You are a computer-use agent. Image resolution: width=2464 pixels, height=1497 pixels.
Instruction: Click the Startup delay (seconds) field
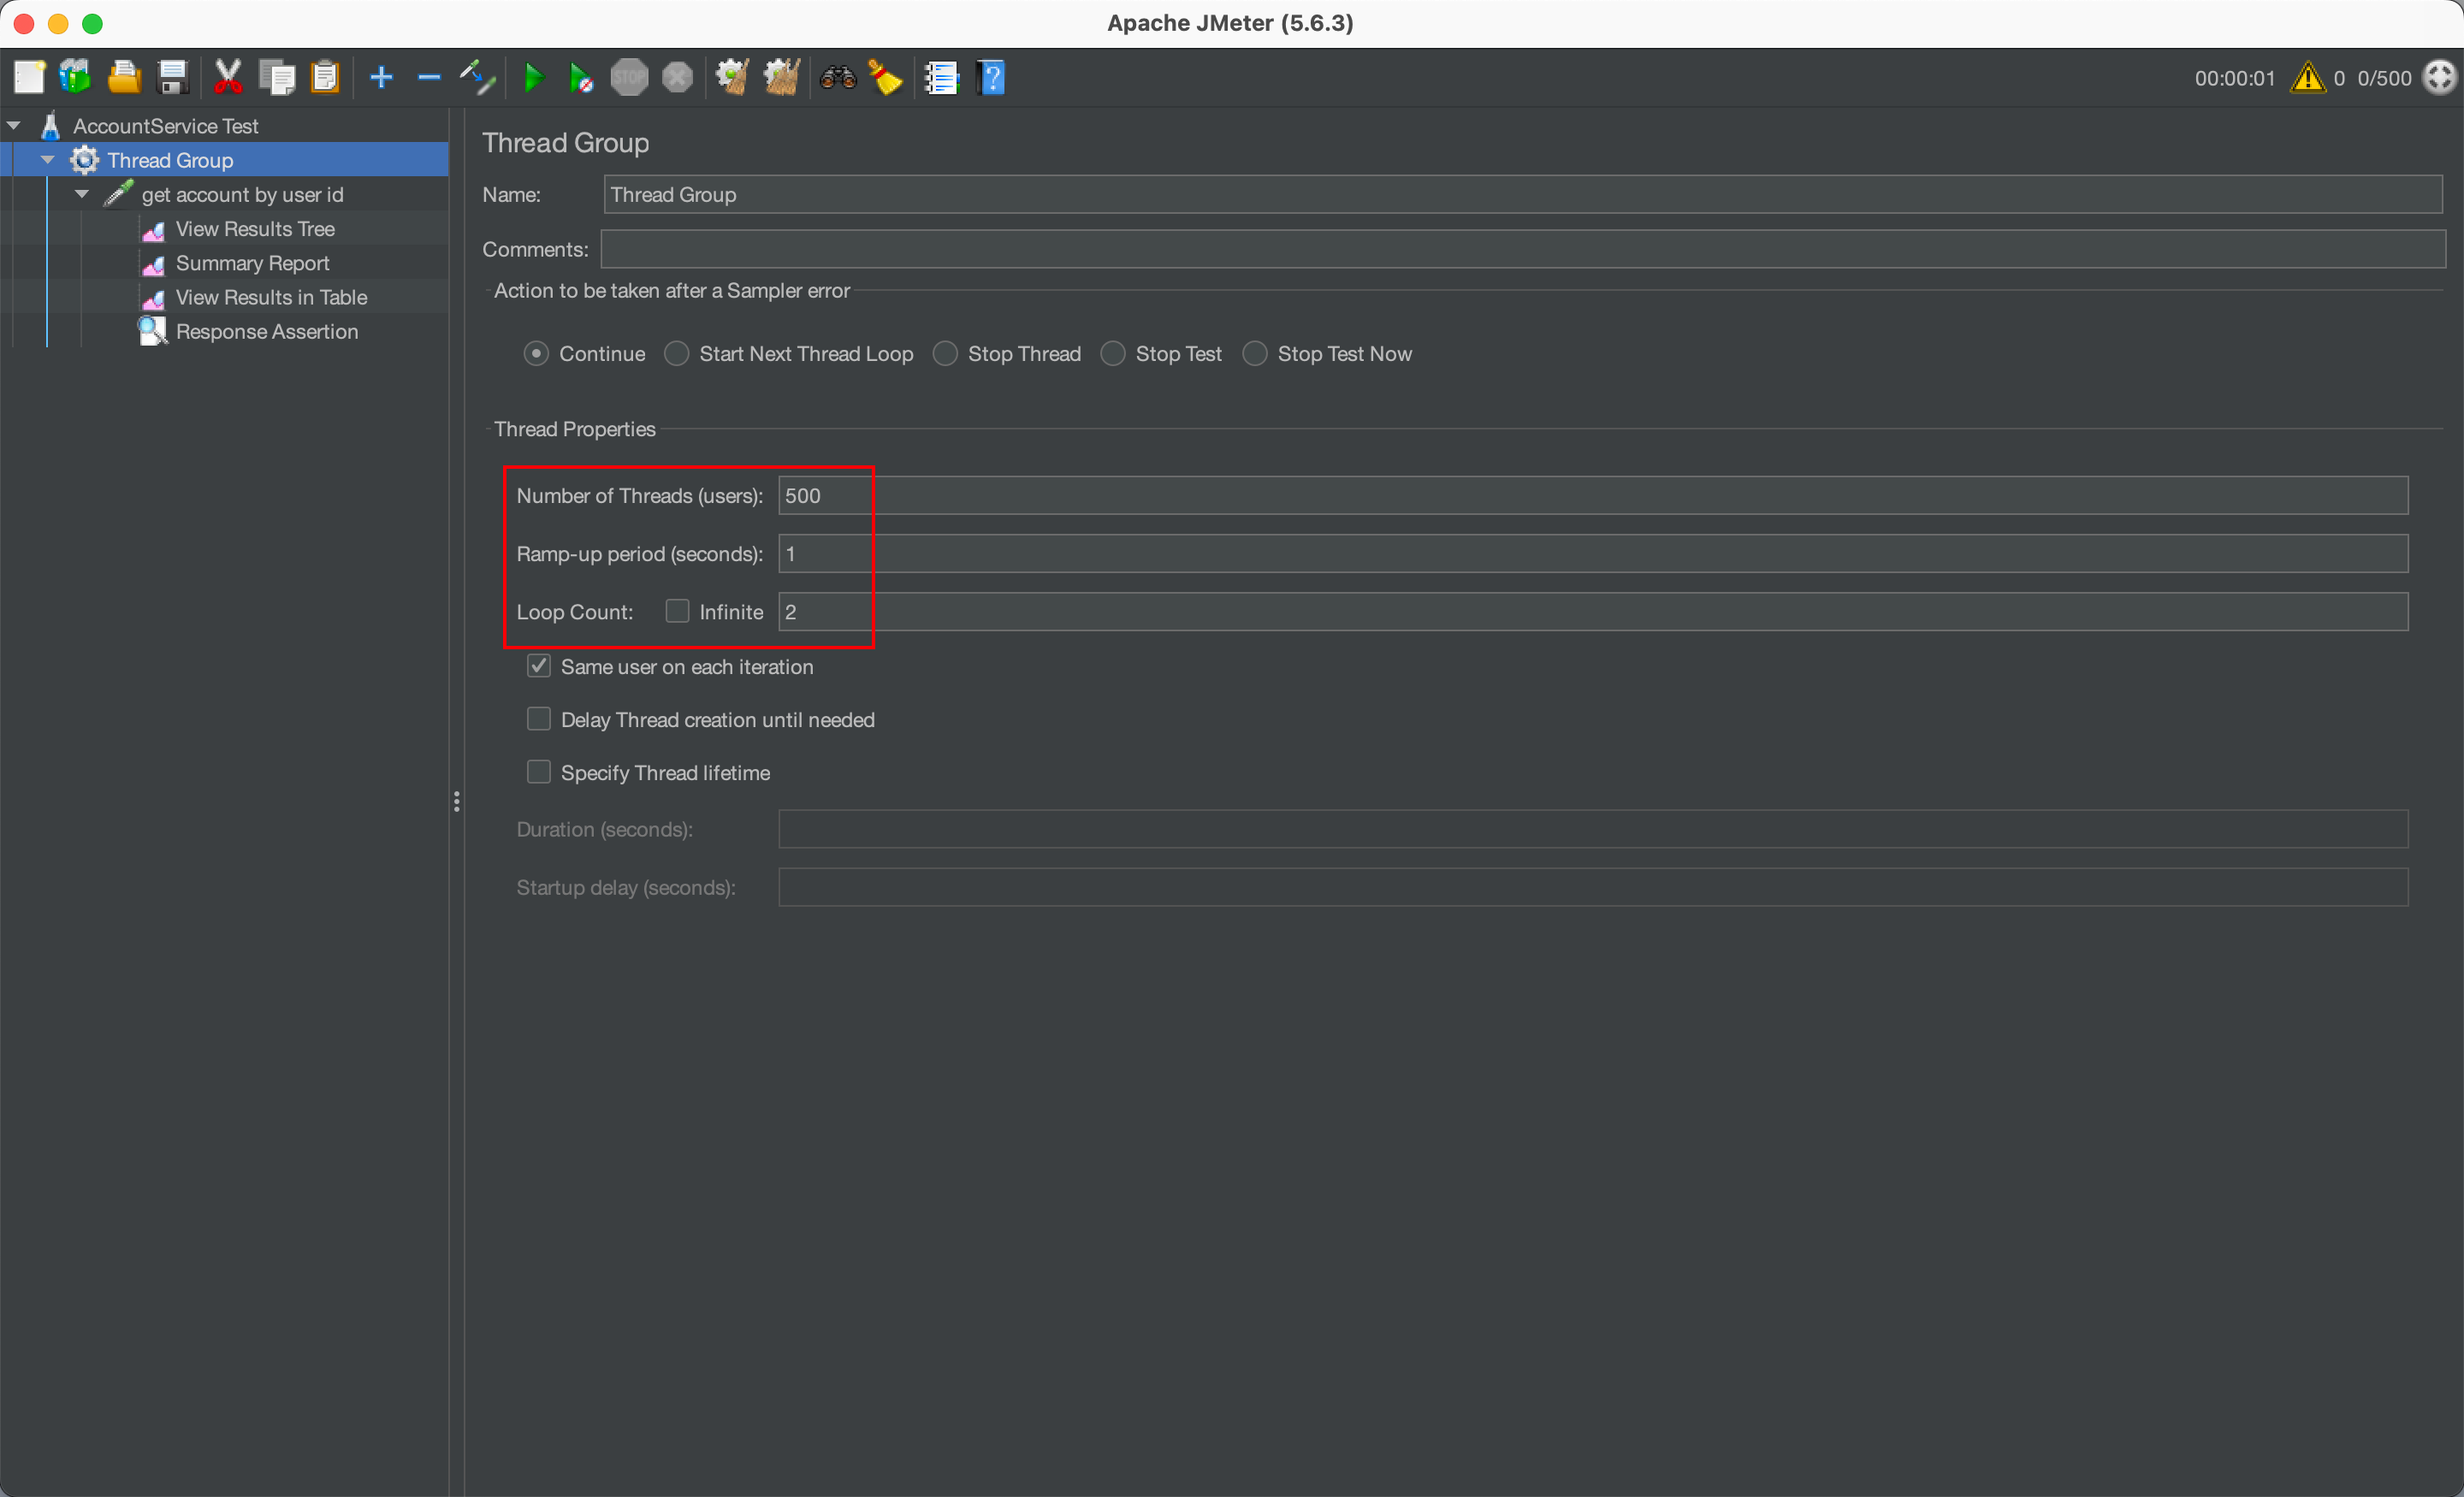(1593, 887)
